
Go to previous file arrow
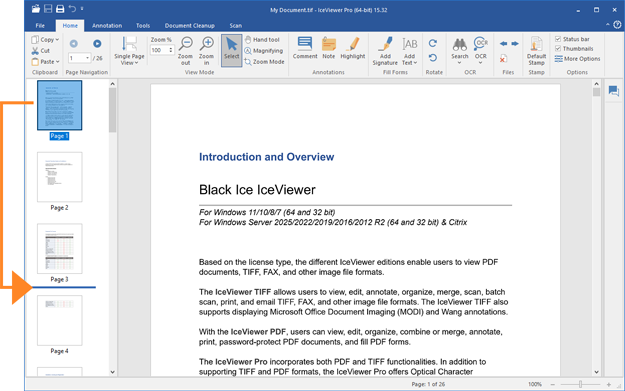click(x=503, y=43)
